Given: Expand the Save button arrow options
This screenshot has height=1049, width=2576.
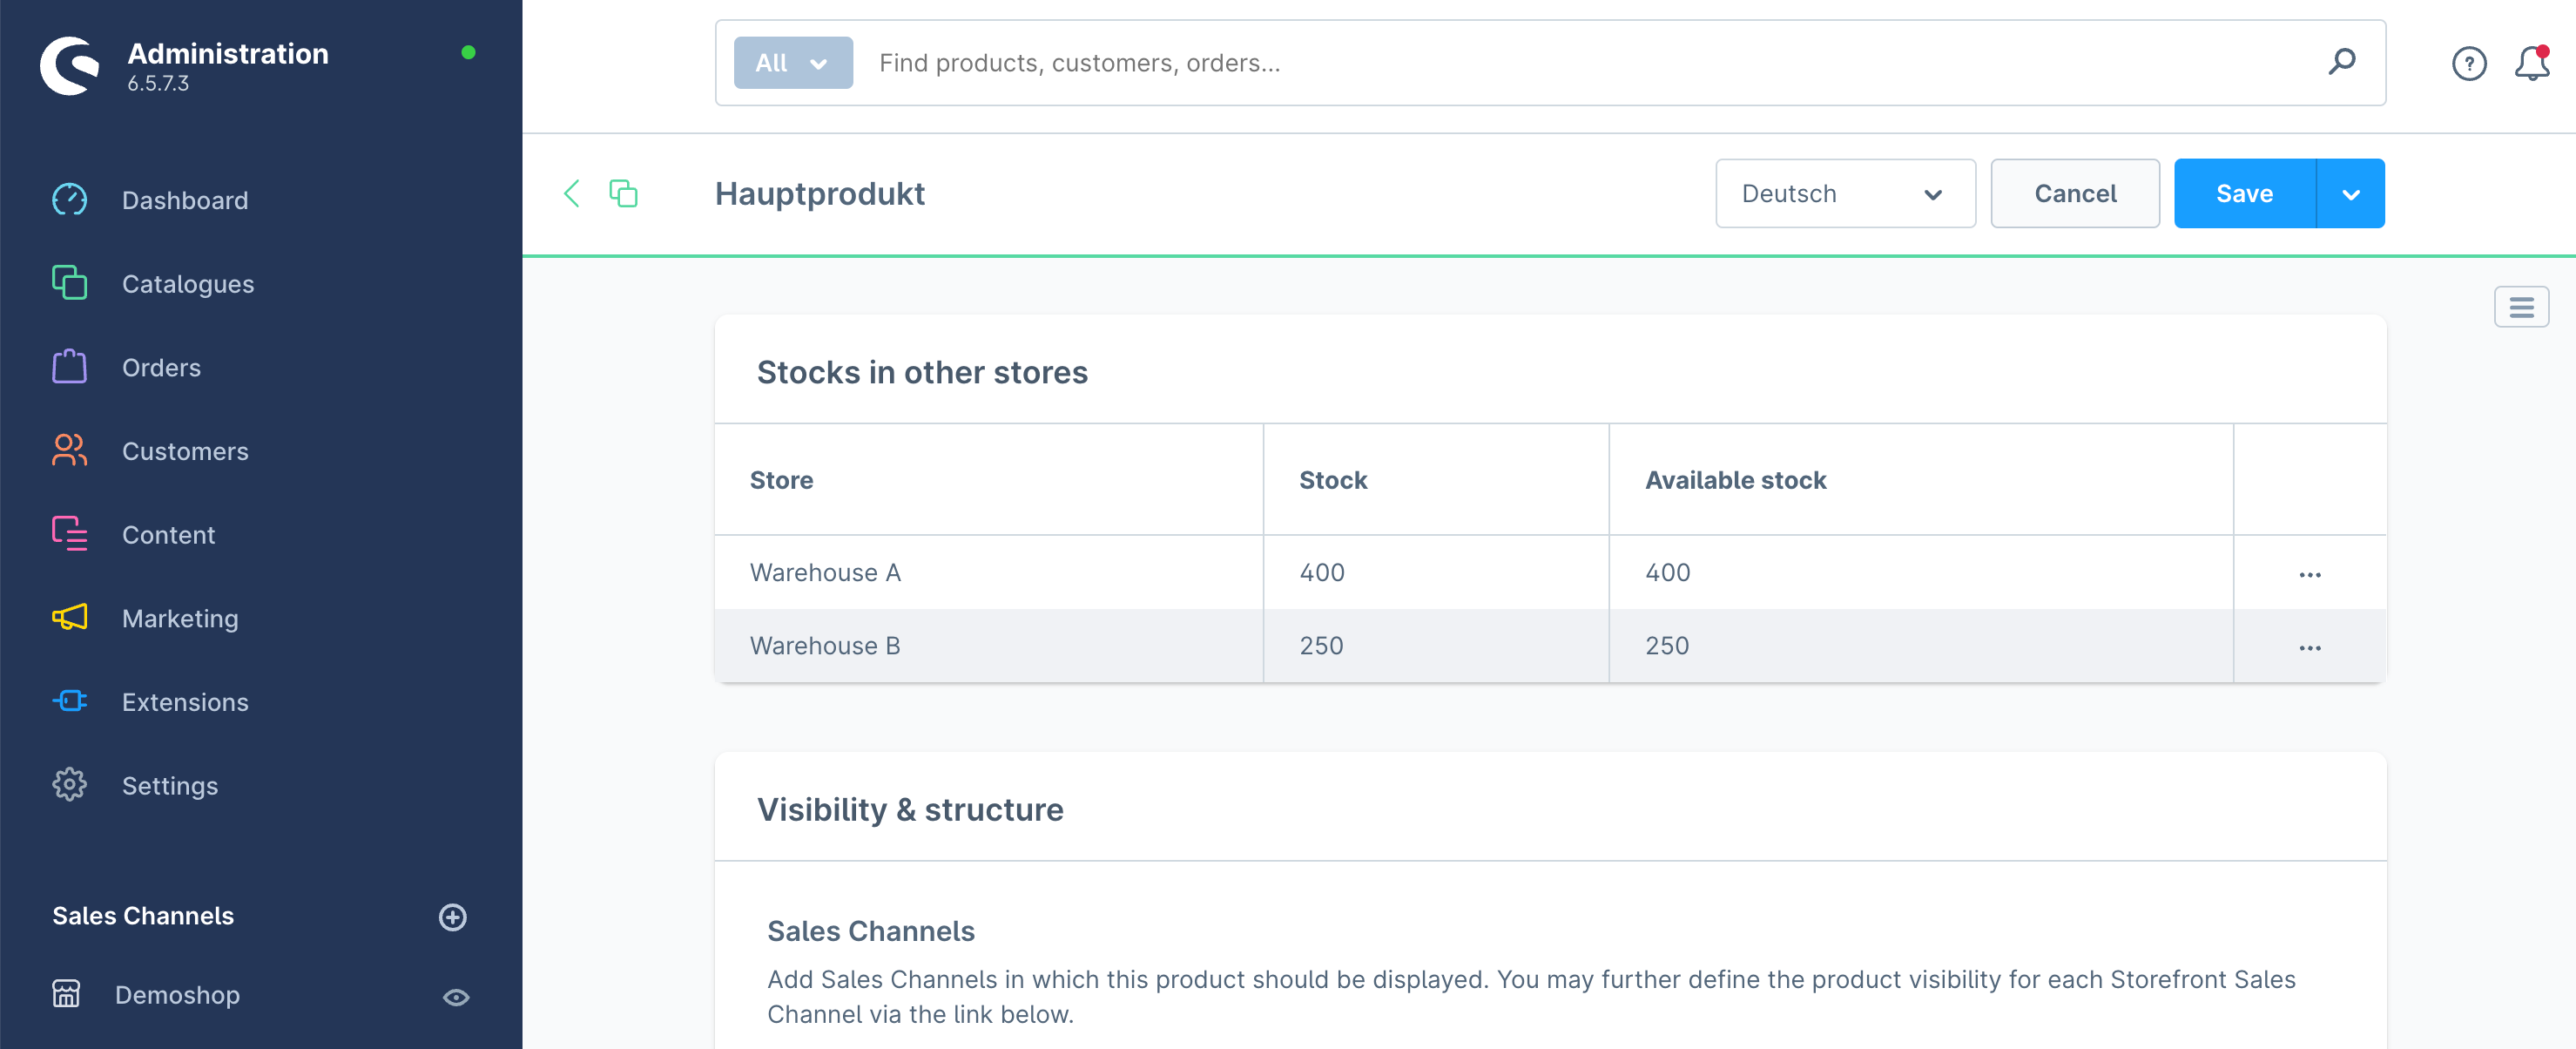Looking at the screenshot, I should (2350, 193).
